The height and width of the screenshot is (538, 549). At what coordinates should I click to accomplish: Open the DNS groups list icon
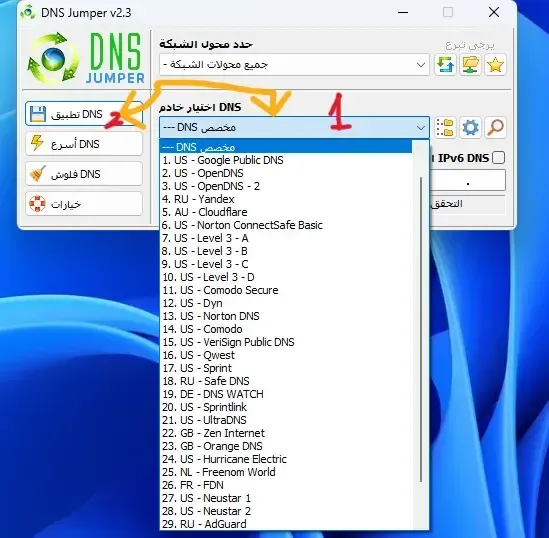click(445, 127)
